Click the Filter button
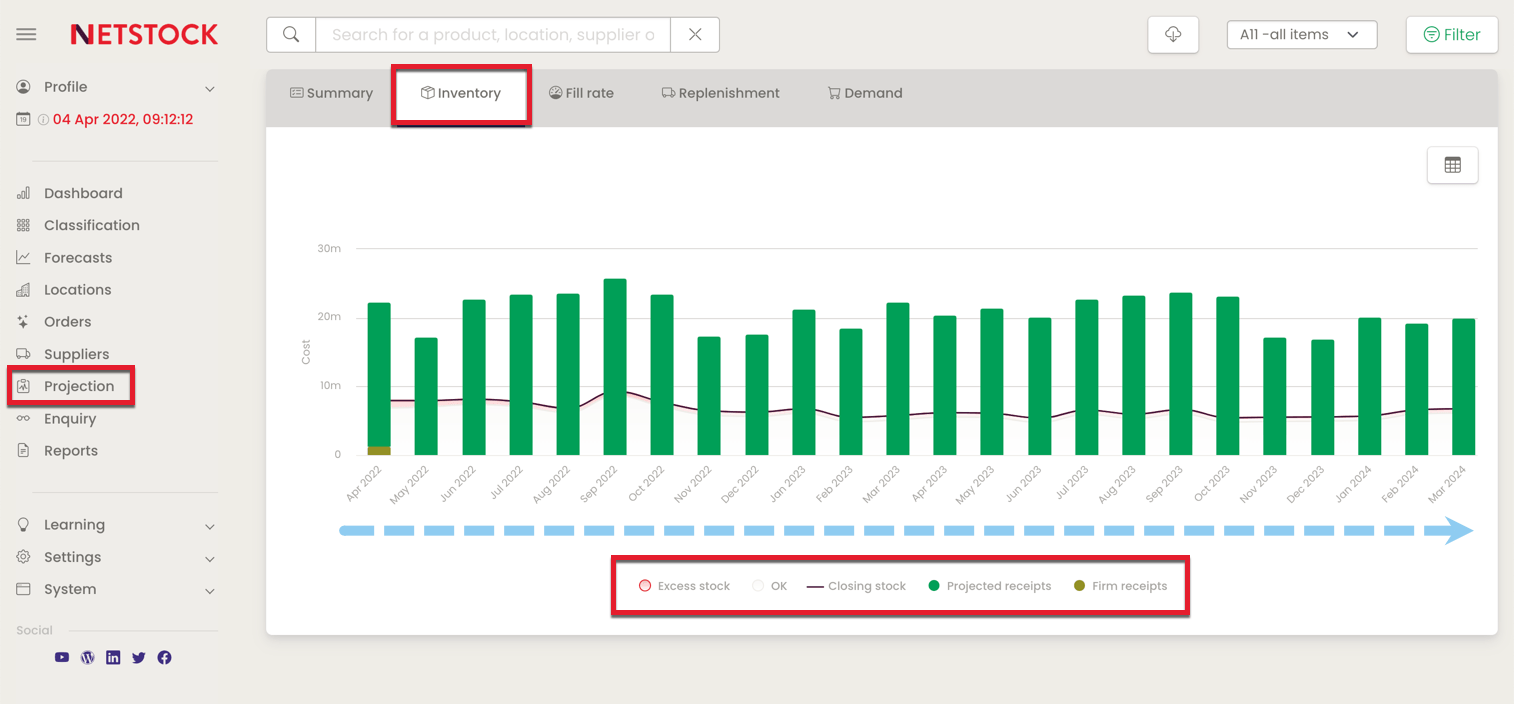 pyautogui.click(x=1451, y=35)
